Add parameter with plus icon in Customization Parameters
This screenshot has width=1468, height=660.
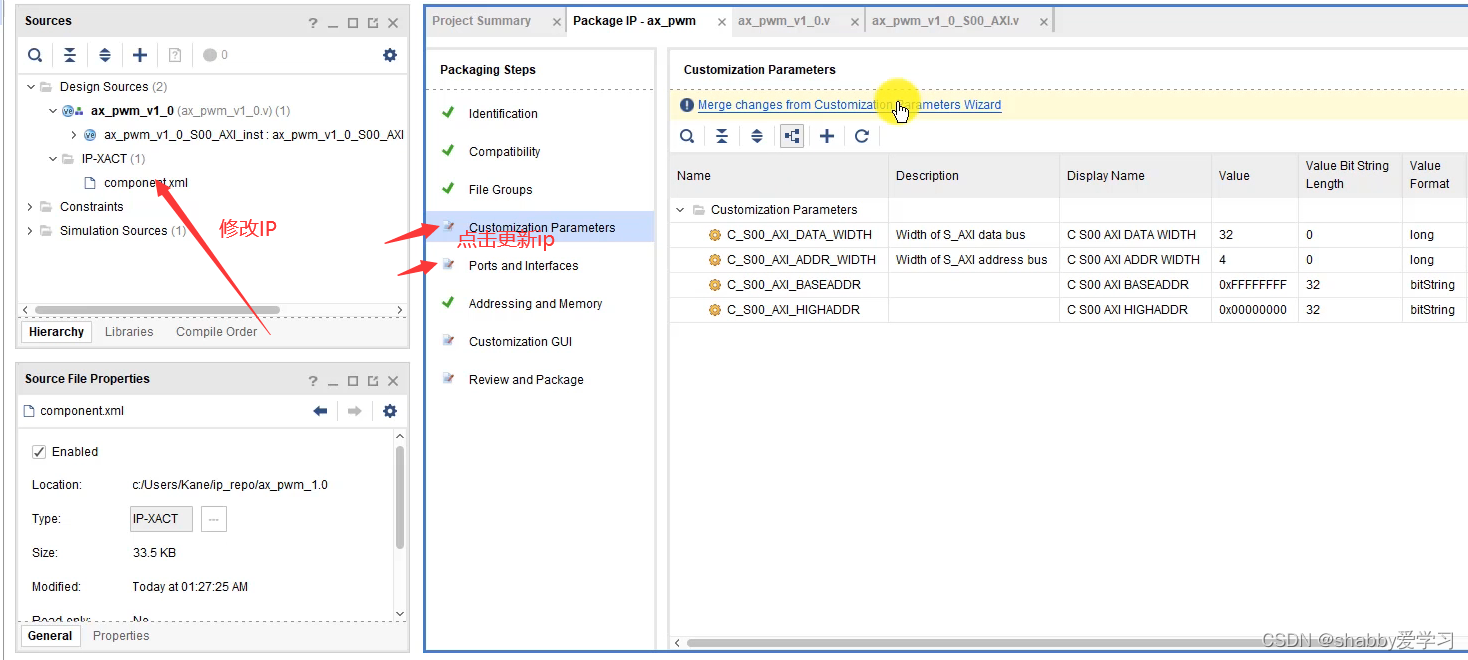point(827,136)
